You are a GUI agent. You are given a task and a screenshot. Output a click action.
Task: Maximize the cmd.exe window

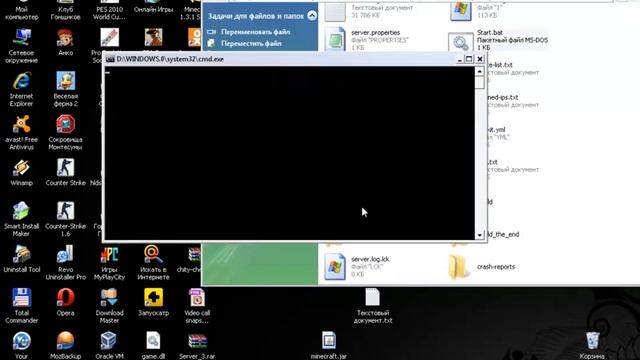[469, 59]
